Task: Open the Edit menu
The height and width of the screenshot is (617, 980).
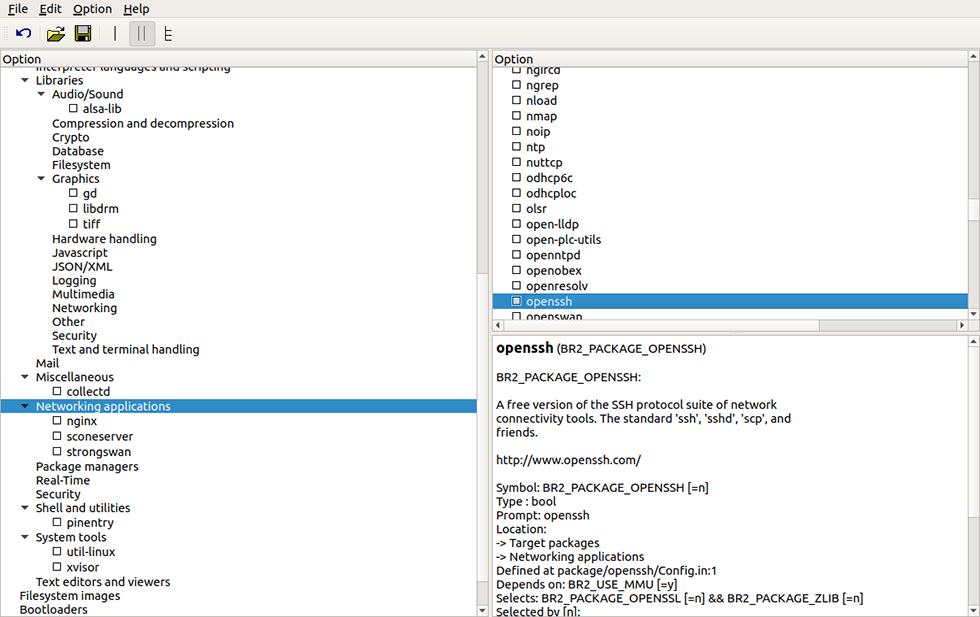Action: (x=50, y=9)
